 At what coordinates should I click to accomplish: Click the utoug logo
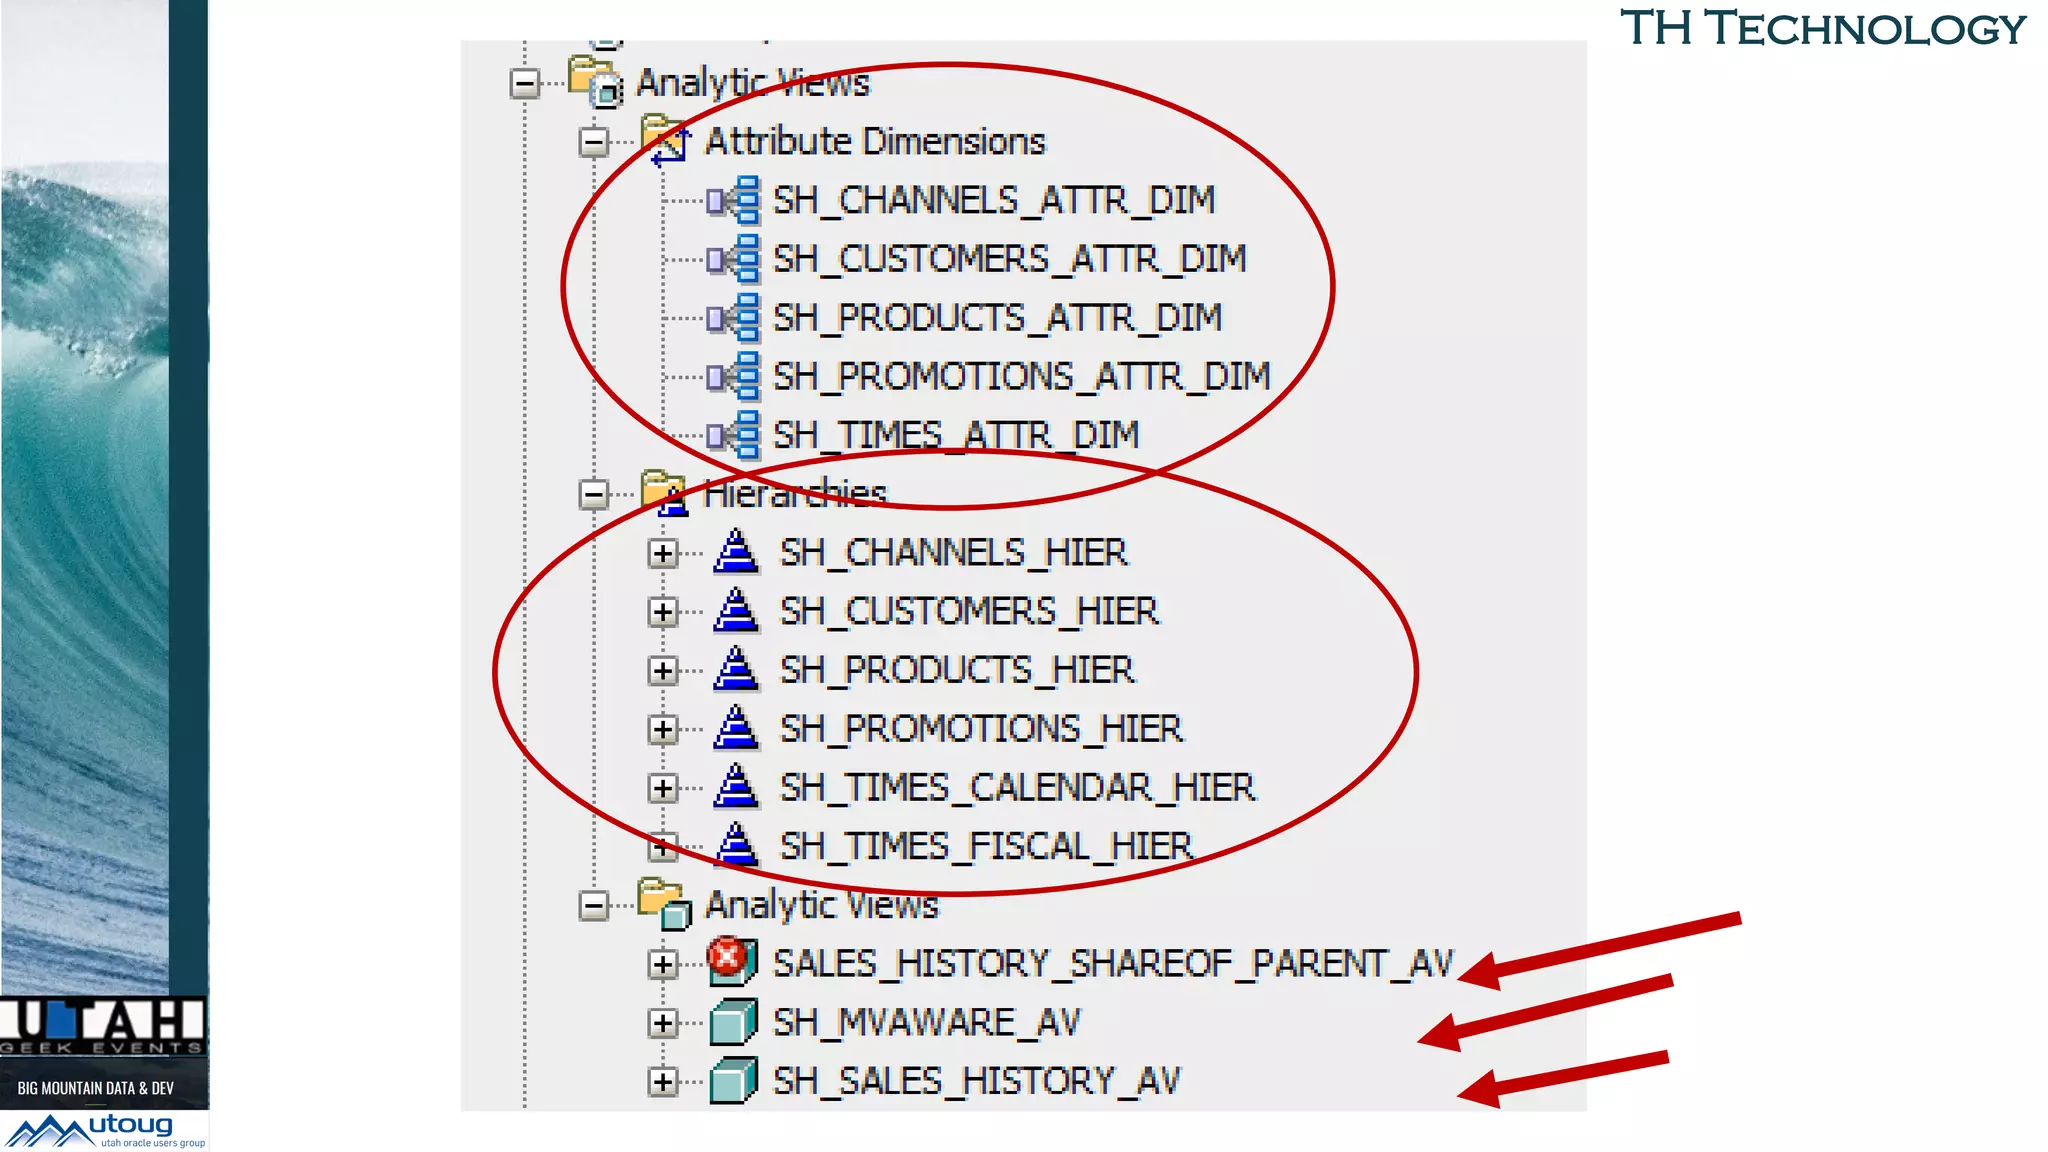pyautogui.click(x=105, y=1130)
